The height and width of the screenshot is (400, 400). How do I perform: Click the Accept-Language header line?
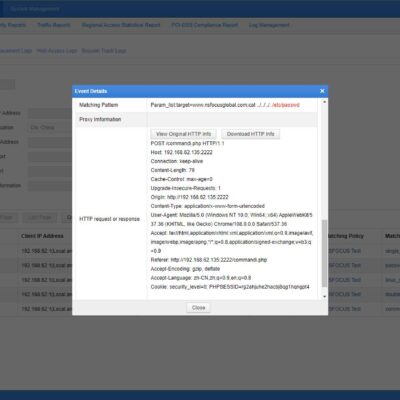[201, 278]
